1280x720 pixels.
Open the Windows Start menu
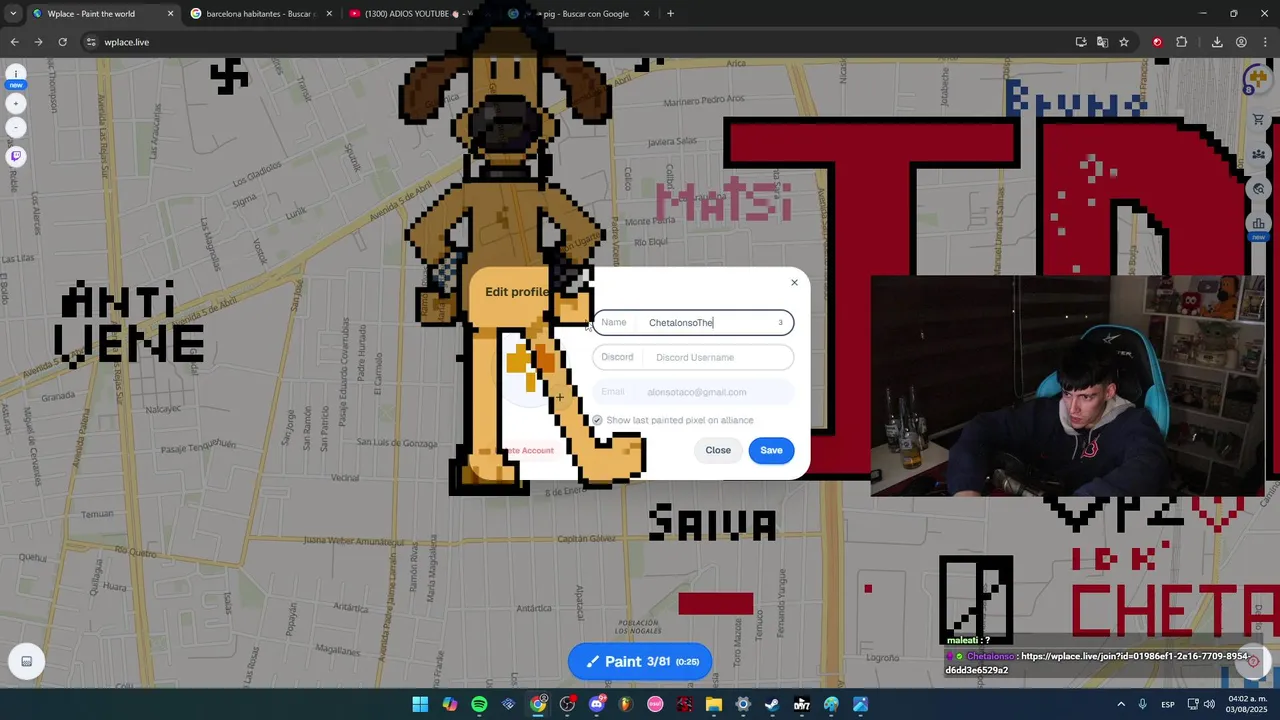pos(420,704)
